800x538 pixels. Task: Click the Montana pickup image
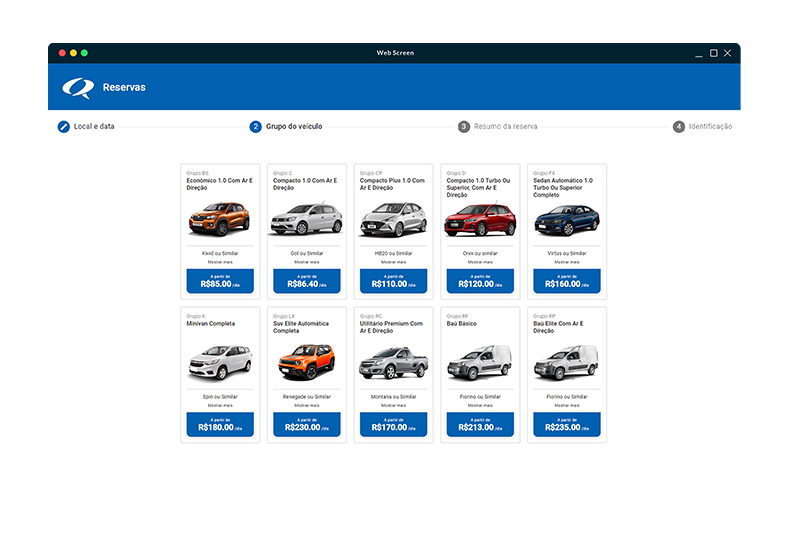[393, 363]
